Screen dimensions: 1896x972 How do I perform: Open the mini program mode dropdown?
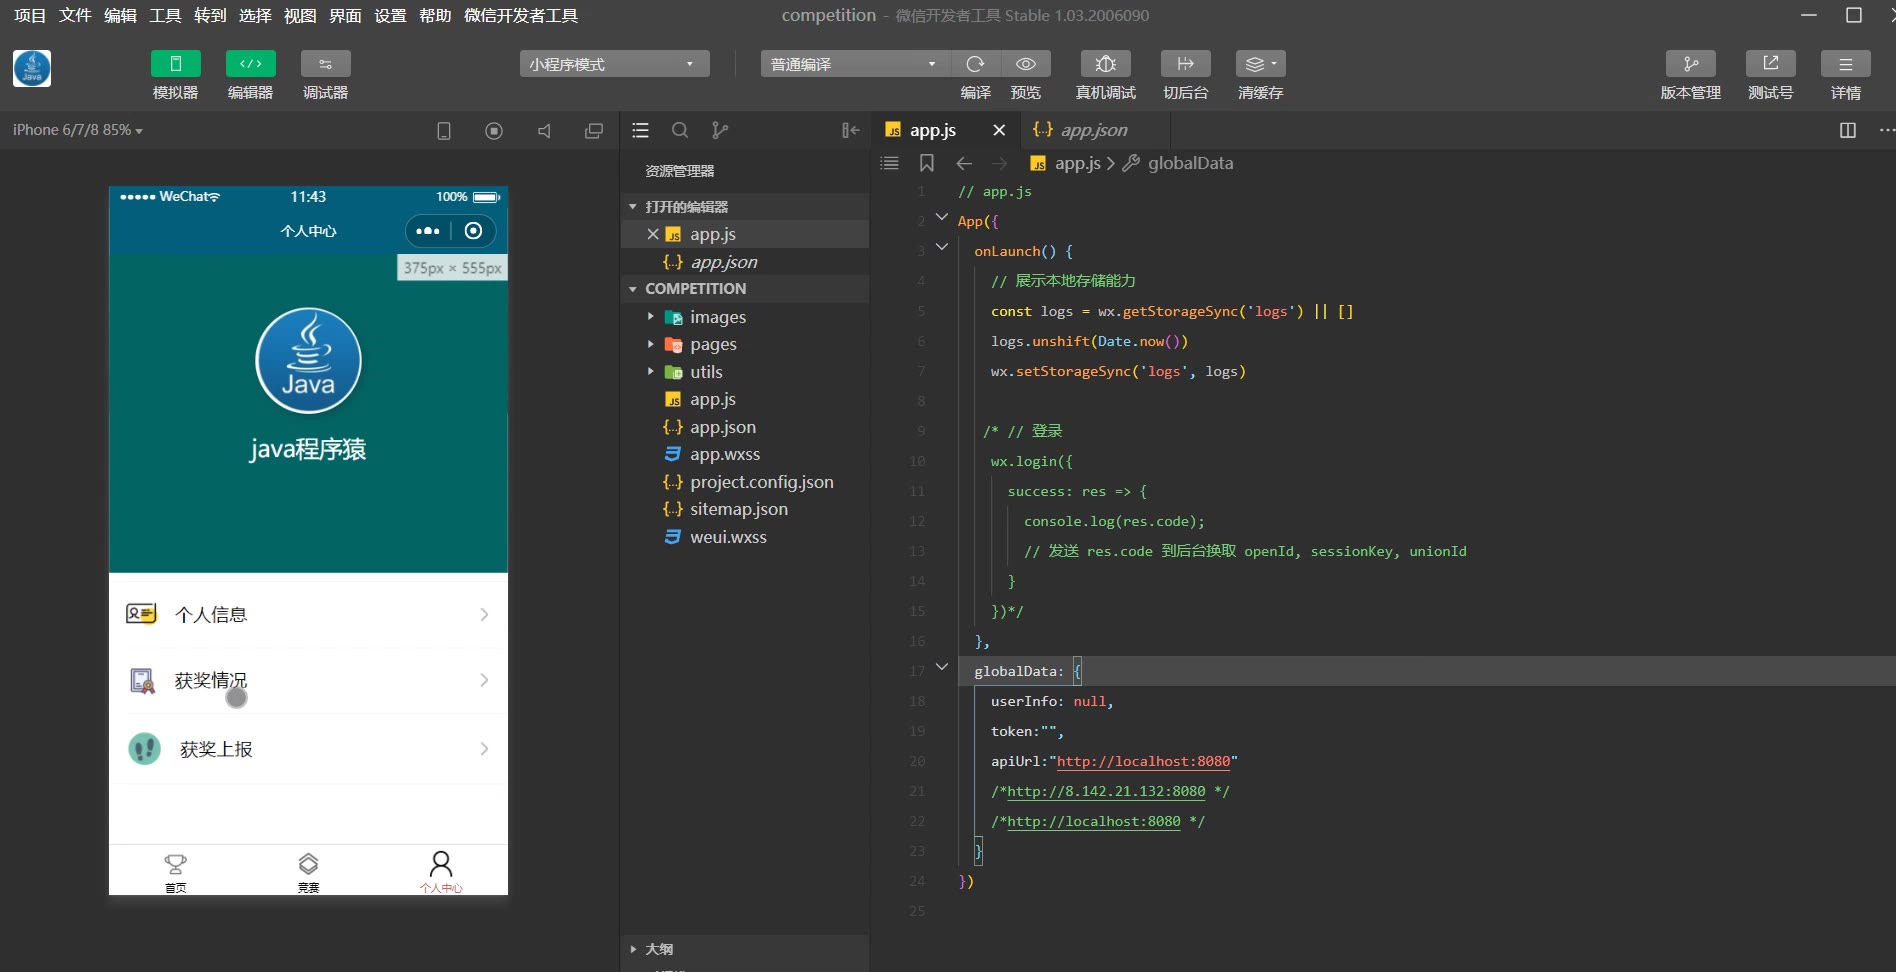(614, 64)
